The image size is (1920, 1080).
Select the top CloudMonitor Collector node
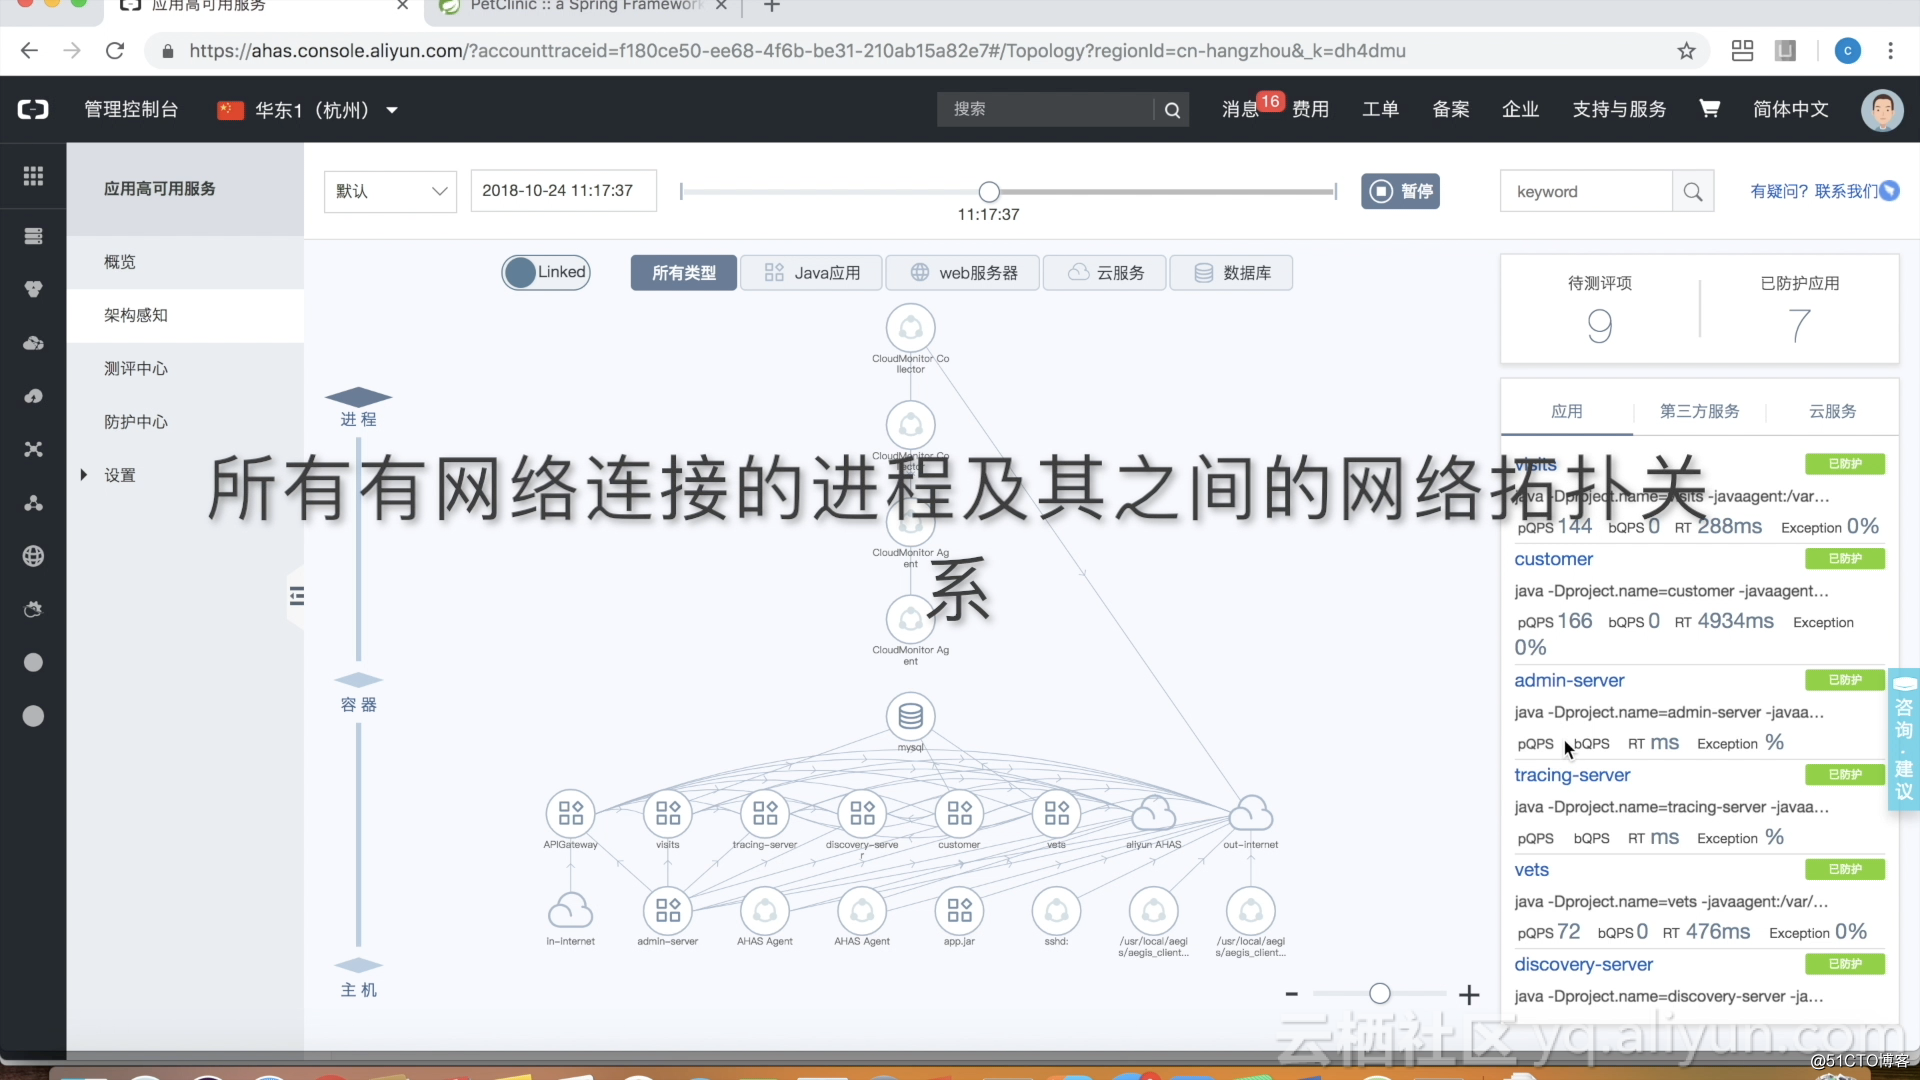[910, 328]
